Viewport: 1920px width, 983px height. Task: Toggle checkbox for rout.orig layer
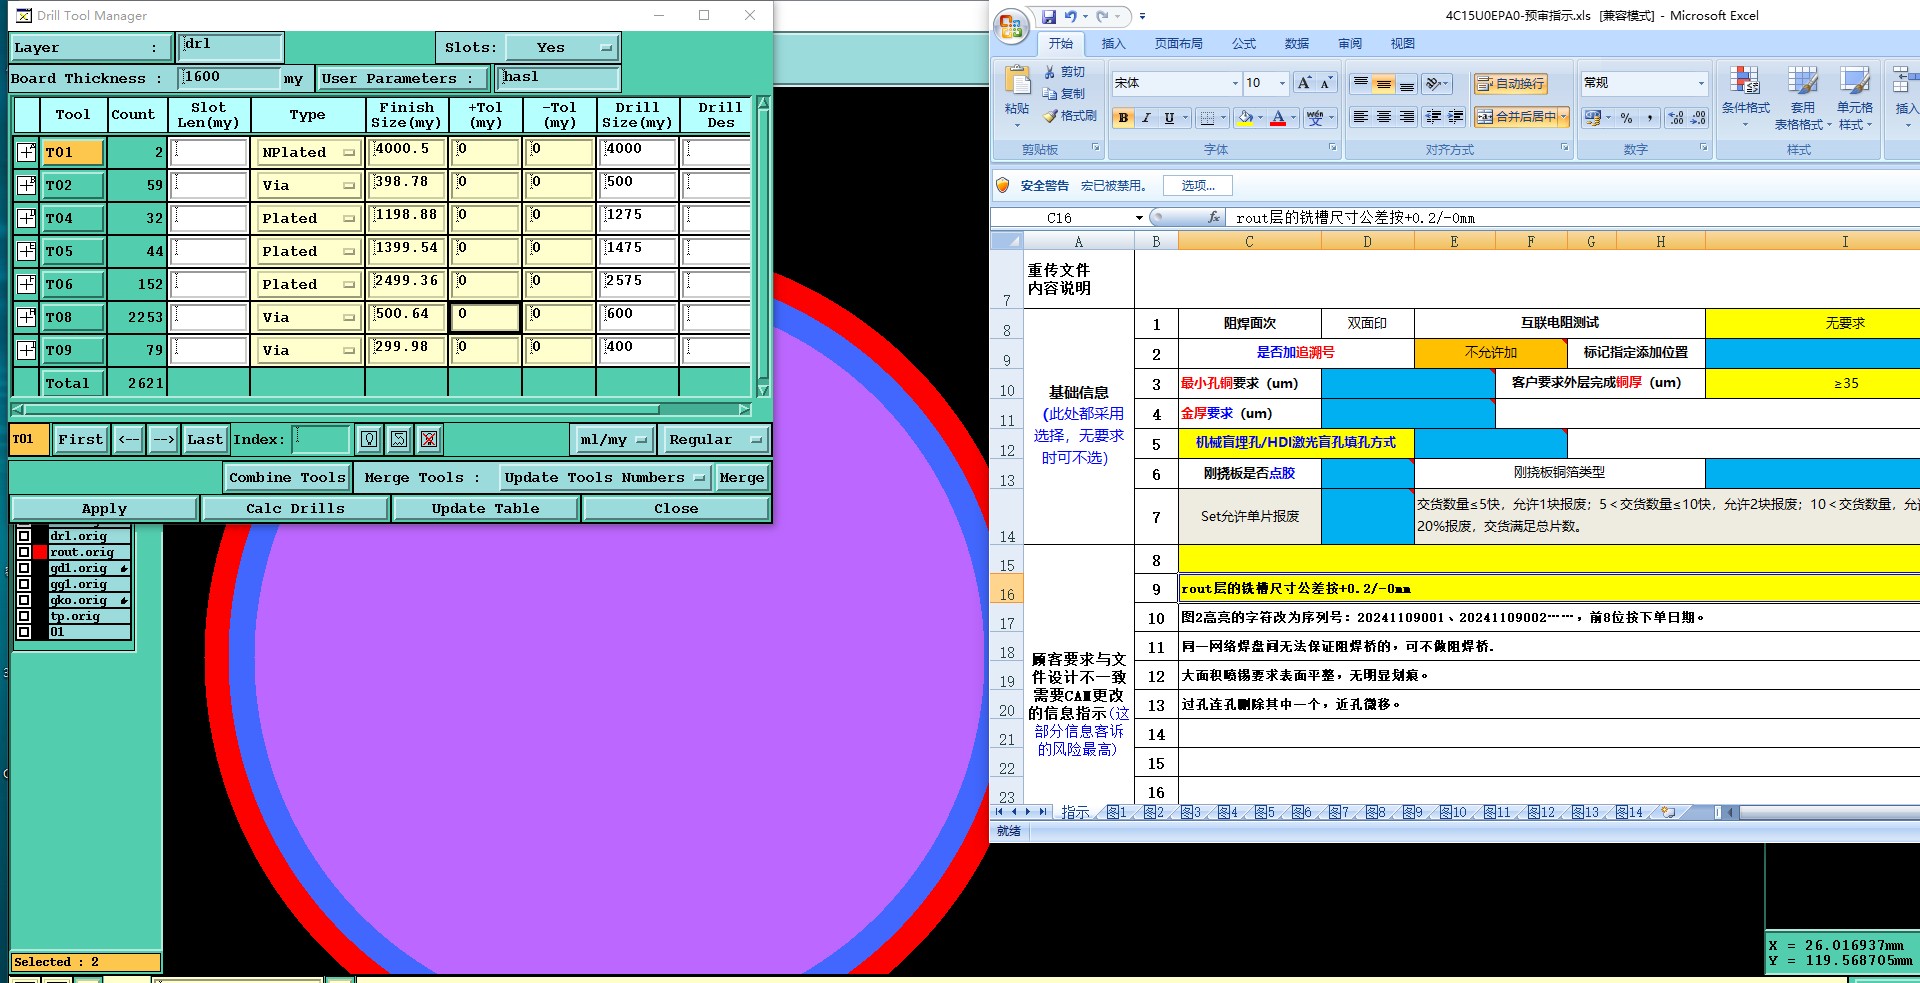[x=24, y=552]
